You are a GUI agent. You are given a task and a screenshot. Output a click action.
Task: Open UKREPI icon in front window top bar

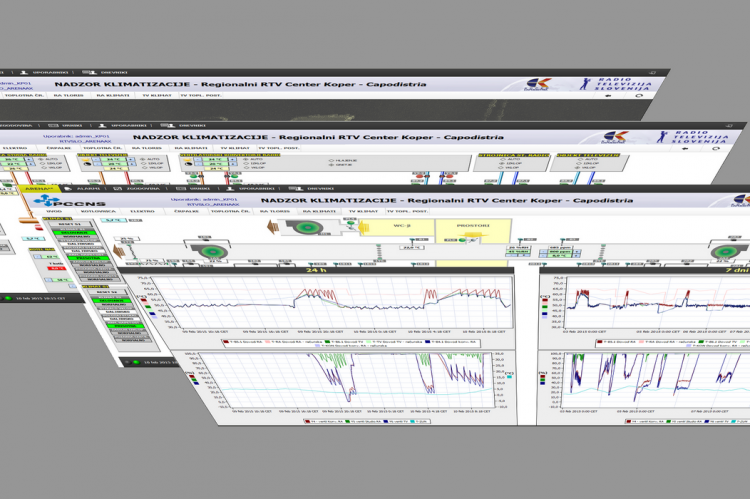pyautogui.click(x=180, y=189)
